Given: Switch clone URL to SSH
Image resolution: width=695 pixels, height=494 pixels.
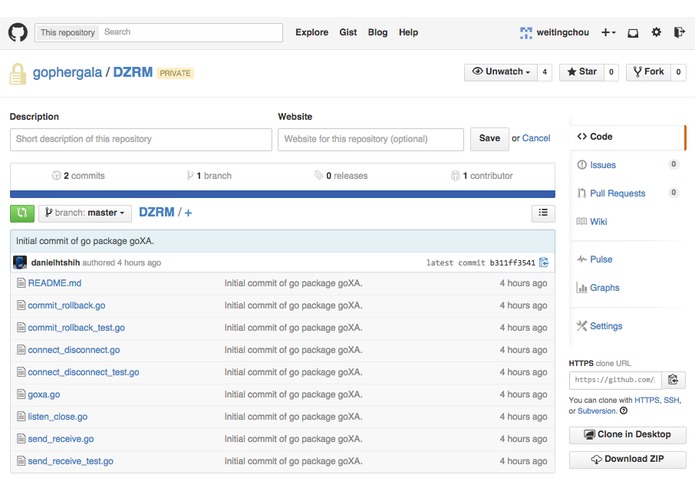Looking at the screenshot, I should (x=671, y=400).
